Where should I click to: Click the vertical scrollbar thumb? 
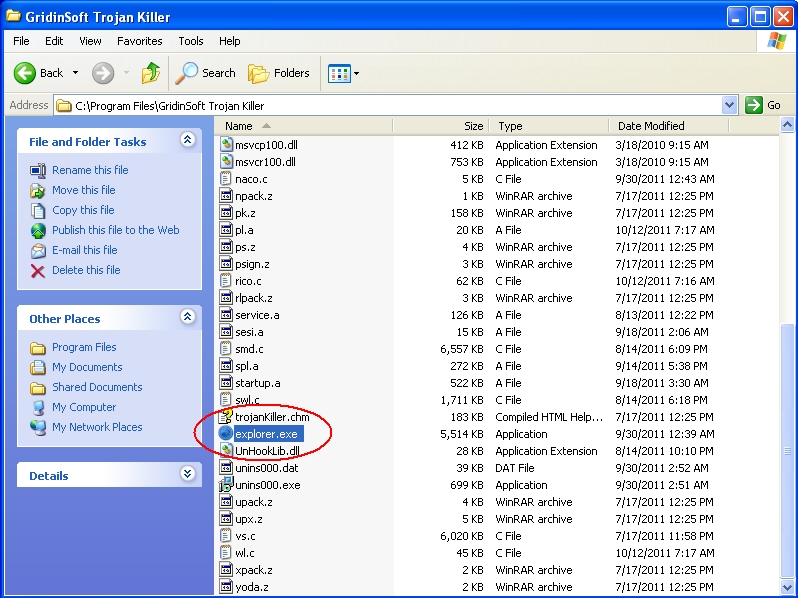click(787, 450)
